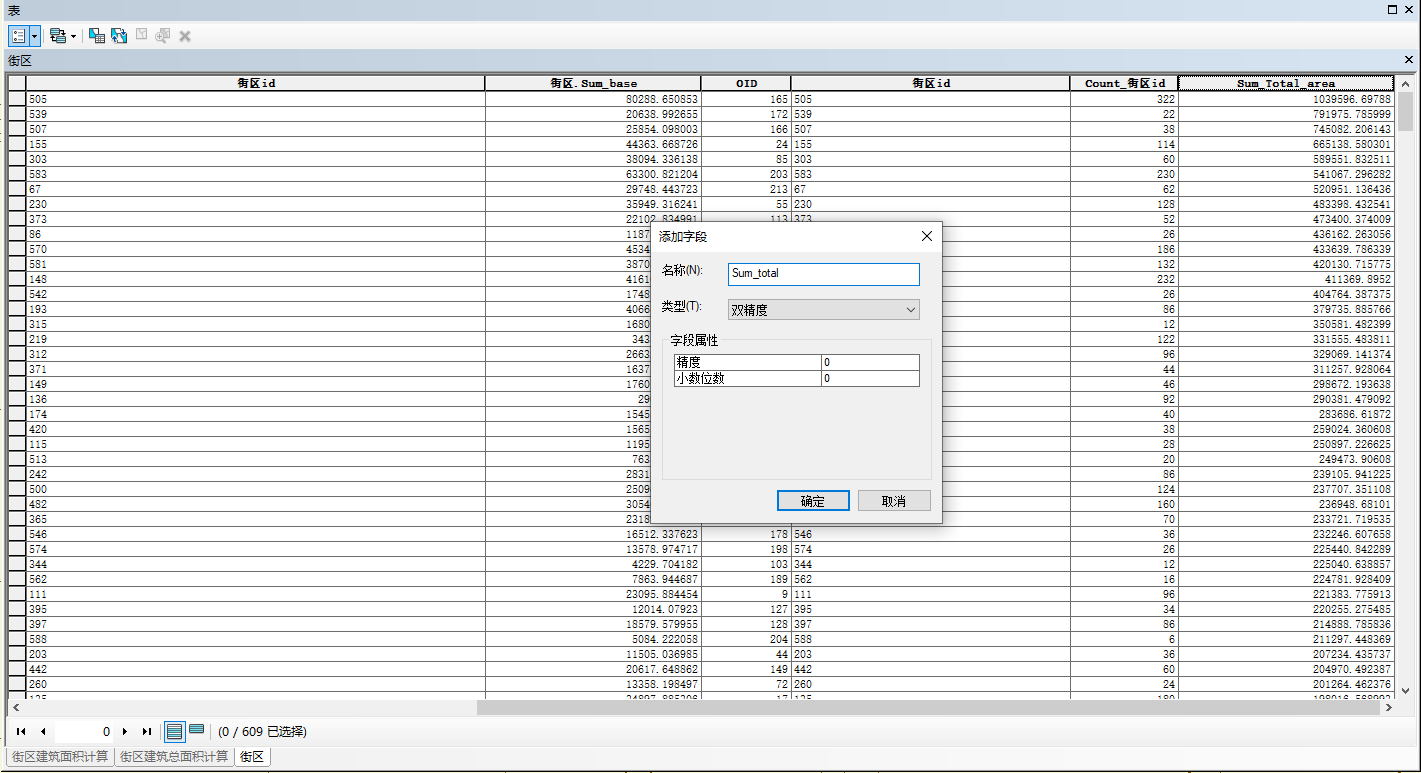The height and width of the screenshot is (773, 1421).
Task: Go to the first record
Action: pos(21,732)
